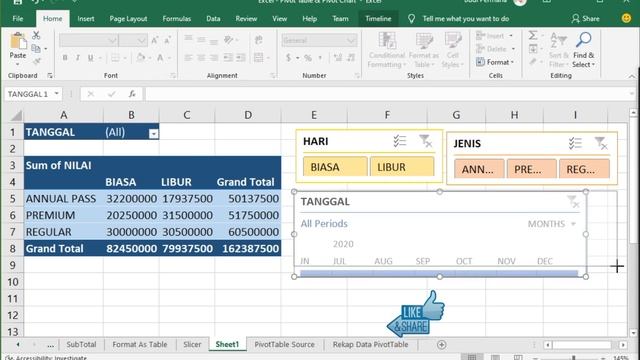Toggle Underline formatting
This screenshot has width=640, height=360.
click(x=91, y=58)
